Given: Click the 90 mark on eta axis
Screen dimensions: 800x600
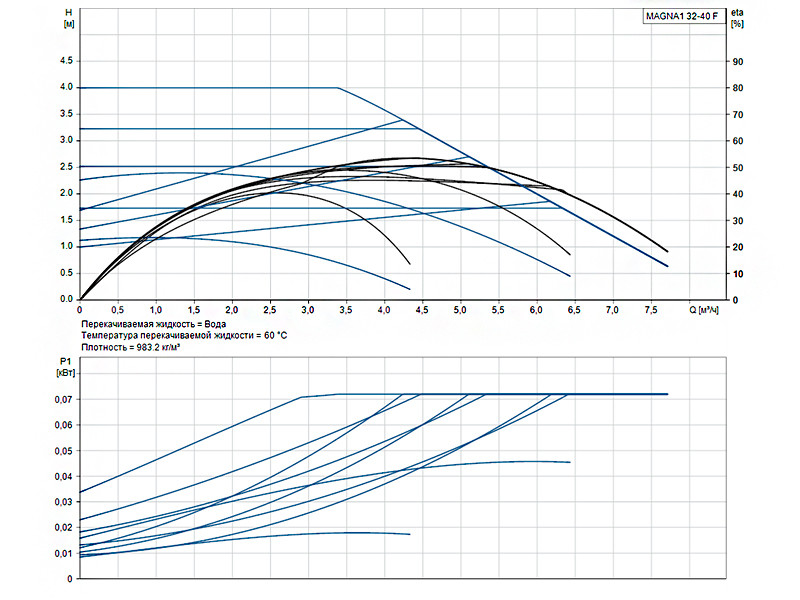Looking at the screenshot, I should pyautogui.click(x=738, y=61).
